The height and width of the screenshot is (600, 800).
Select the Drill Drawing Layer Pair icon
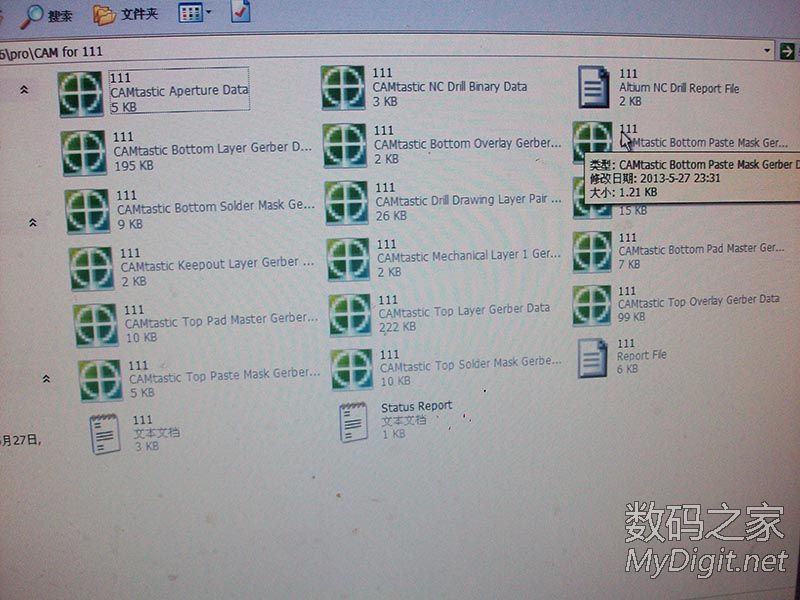[347, 203]
